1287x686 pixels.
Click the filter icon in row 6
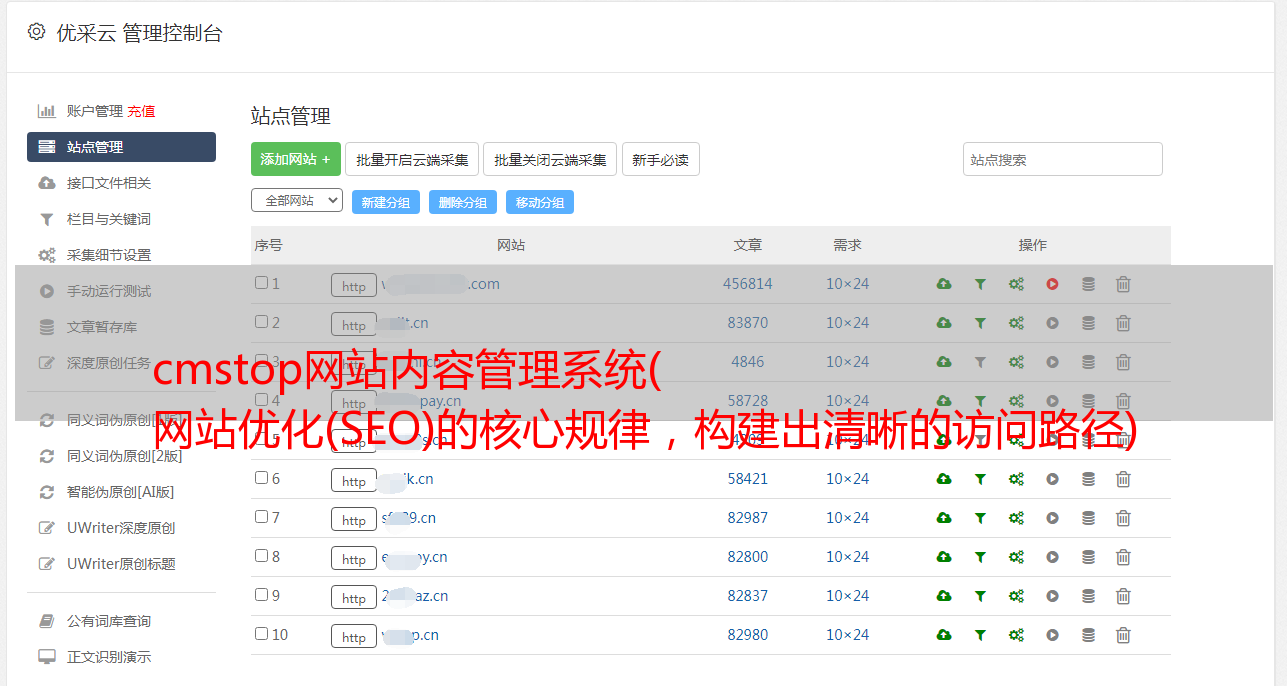click(x=980, y=479)
